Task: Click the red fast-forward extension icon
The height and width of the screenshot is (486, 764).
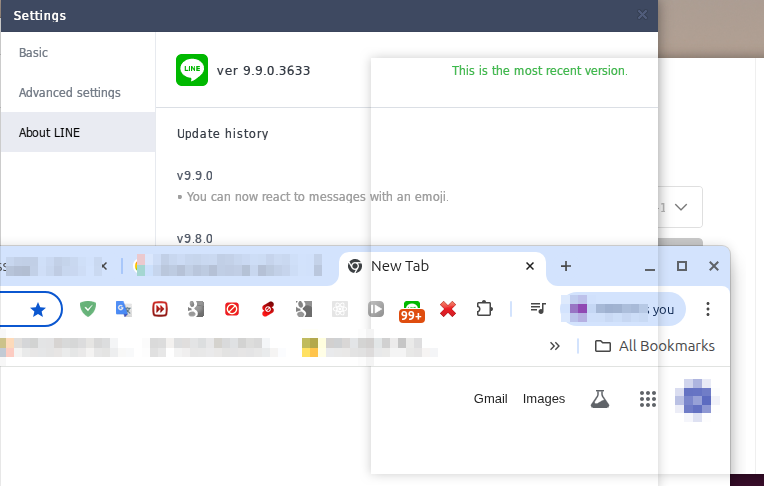Action: pyautogui.click(x=159, y=309)
